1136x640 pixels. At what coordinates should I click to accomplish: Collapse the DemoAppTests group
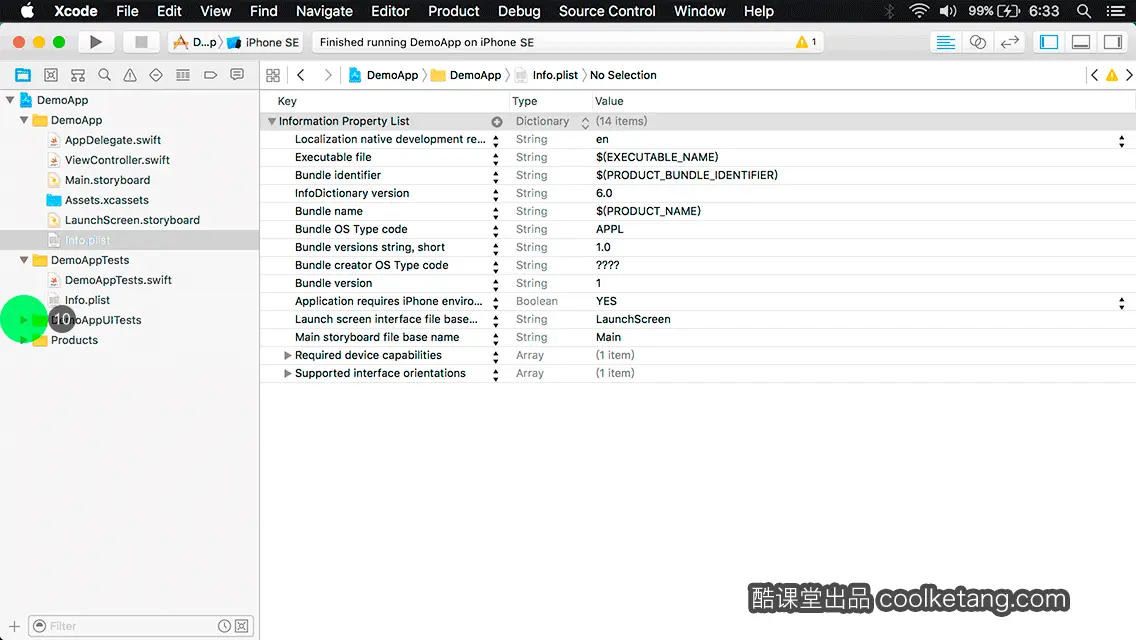coord(24,259)
